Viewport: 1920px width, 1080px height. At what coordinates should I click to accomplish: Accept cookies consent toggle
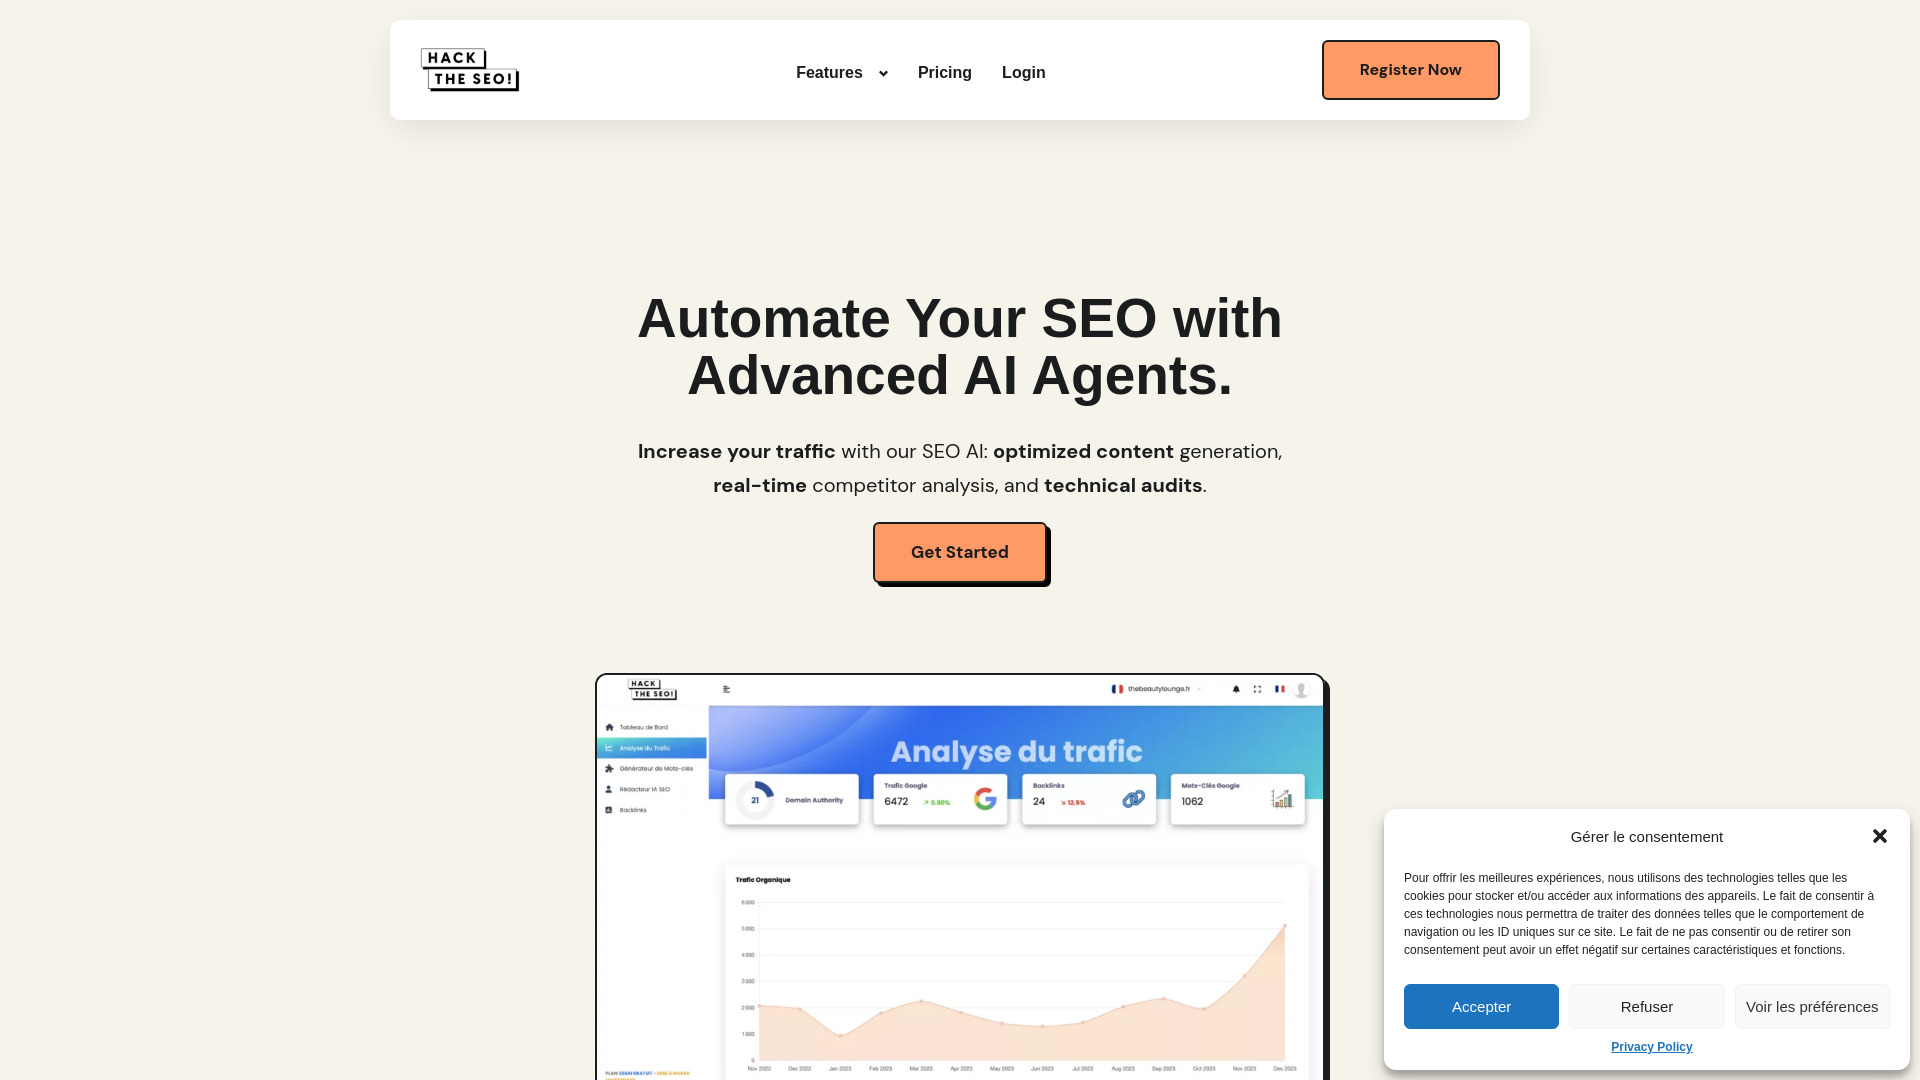point(1481,1006)
